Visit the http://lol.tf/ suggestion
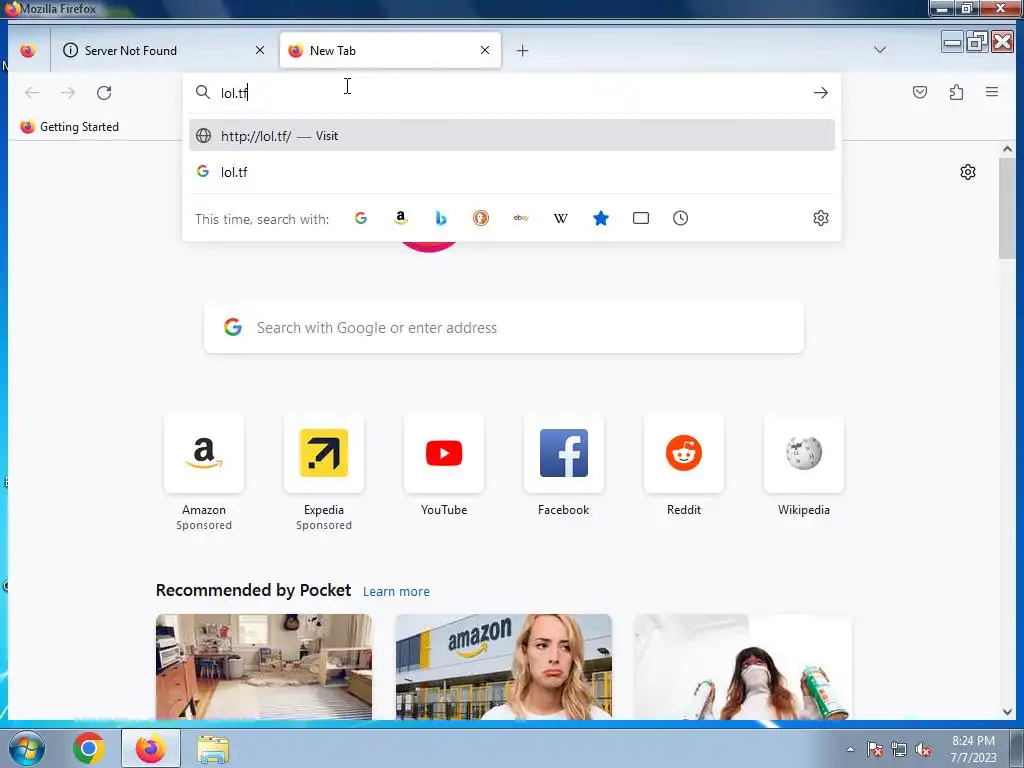Viewport: 1024px width, 768px height. coord(511,135)
